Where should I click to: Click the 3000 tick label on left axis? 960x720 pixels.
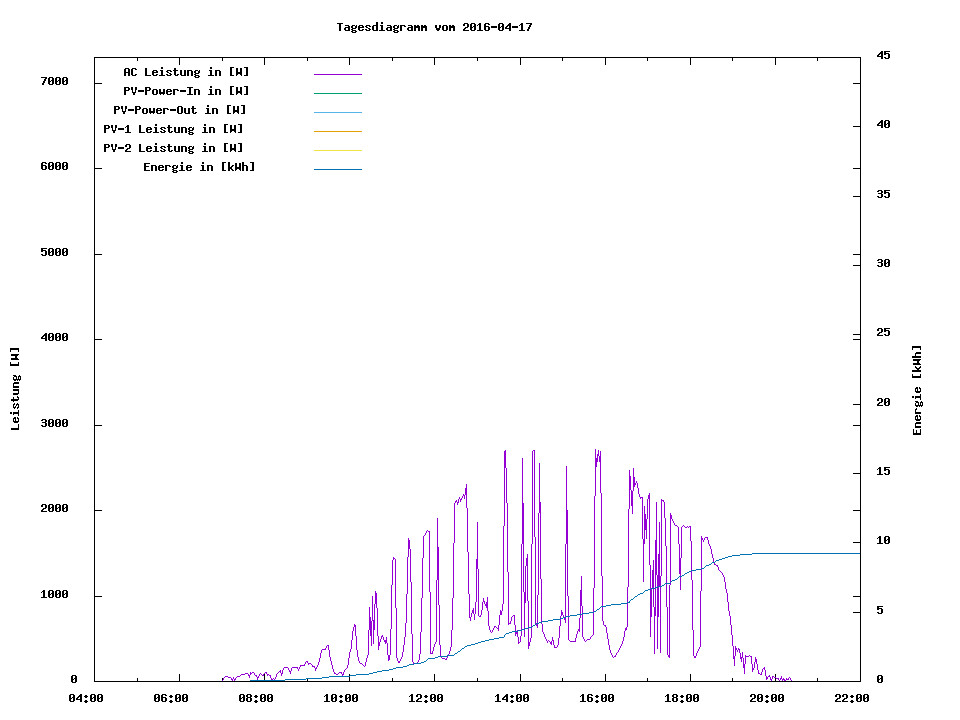(54, 424)
